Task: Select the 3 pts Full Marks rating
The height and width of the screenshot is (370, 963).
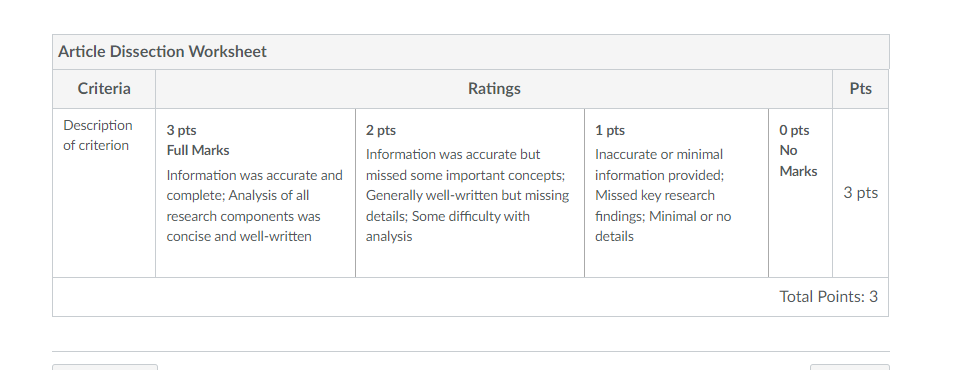Action: (255, 193)
